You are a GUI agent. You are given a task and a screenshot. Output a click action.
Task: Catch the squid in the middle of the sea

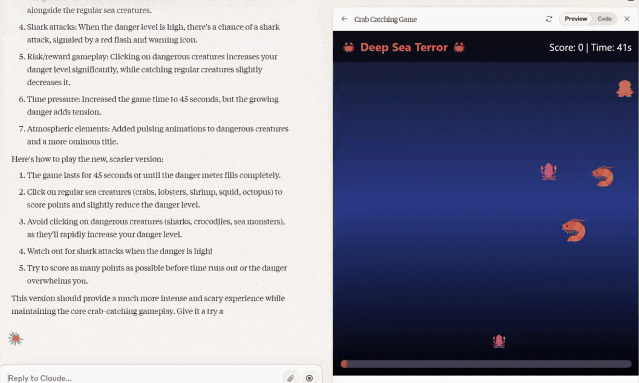coord(549,172)
